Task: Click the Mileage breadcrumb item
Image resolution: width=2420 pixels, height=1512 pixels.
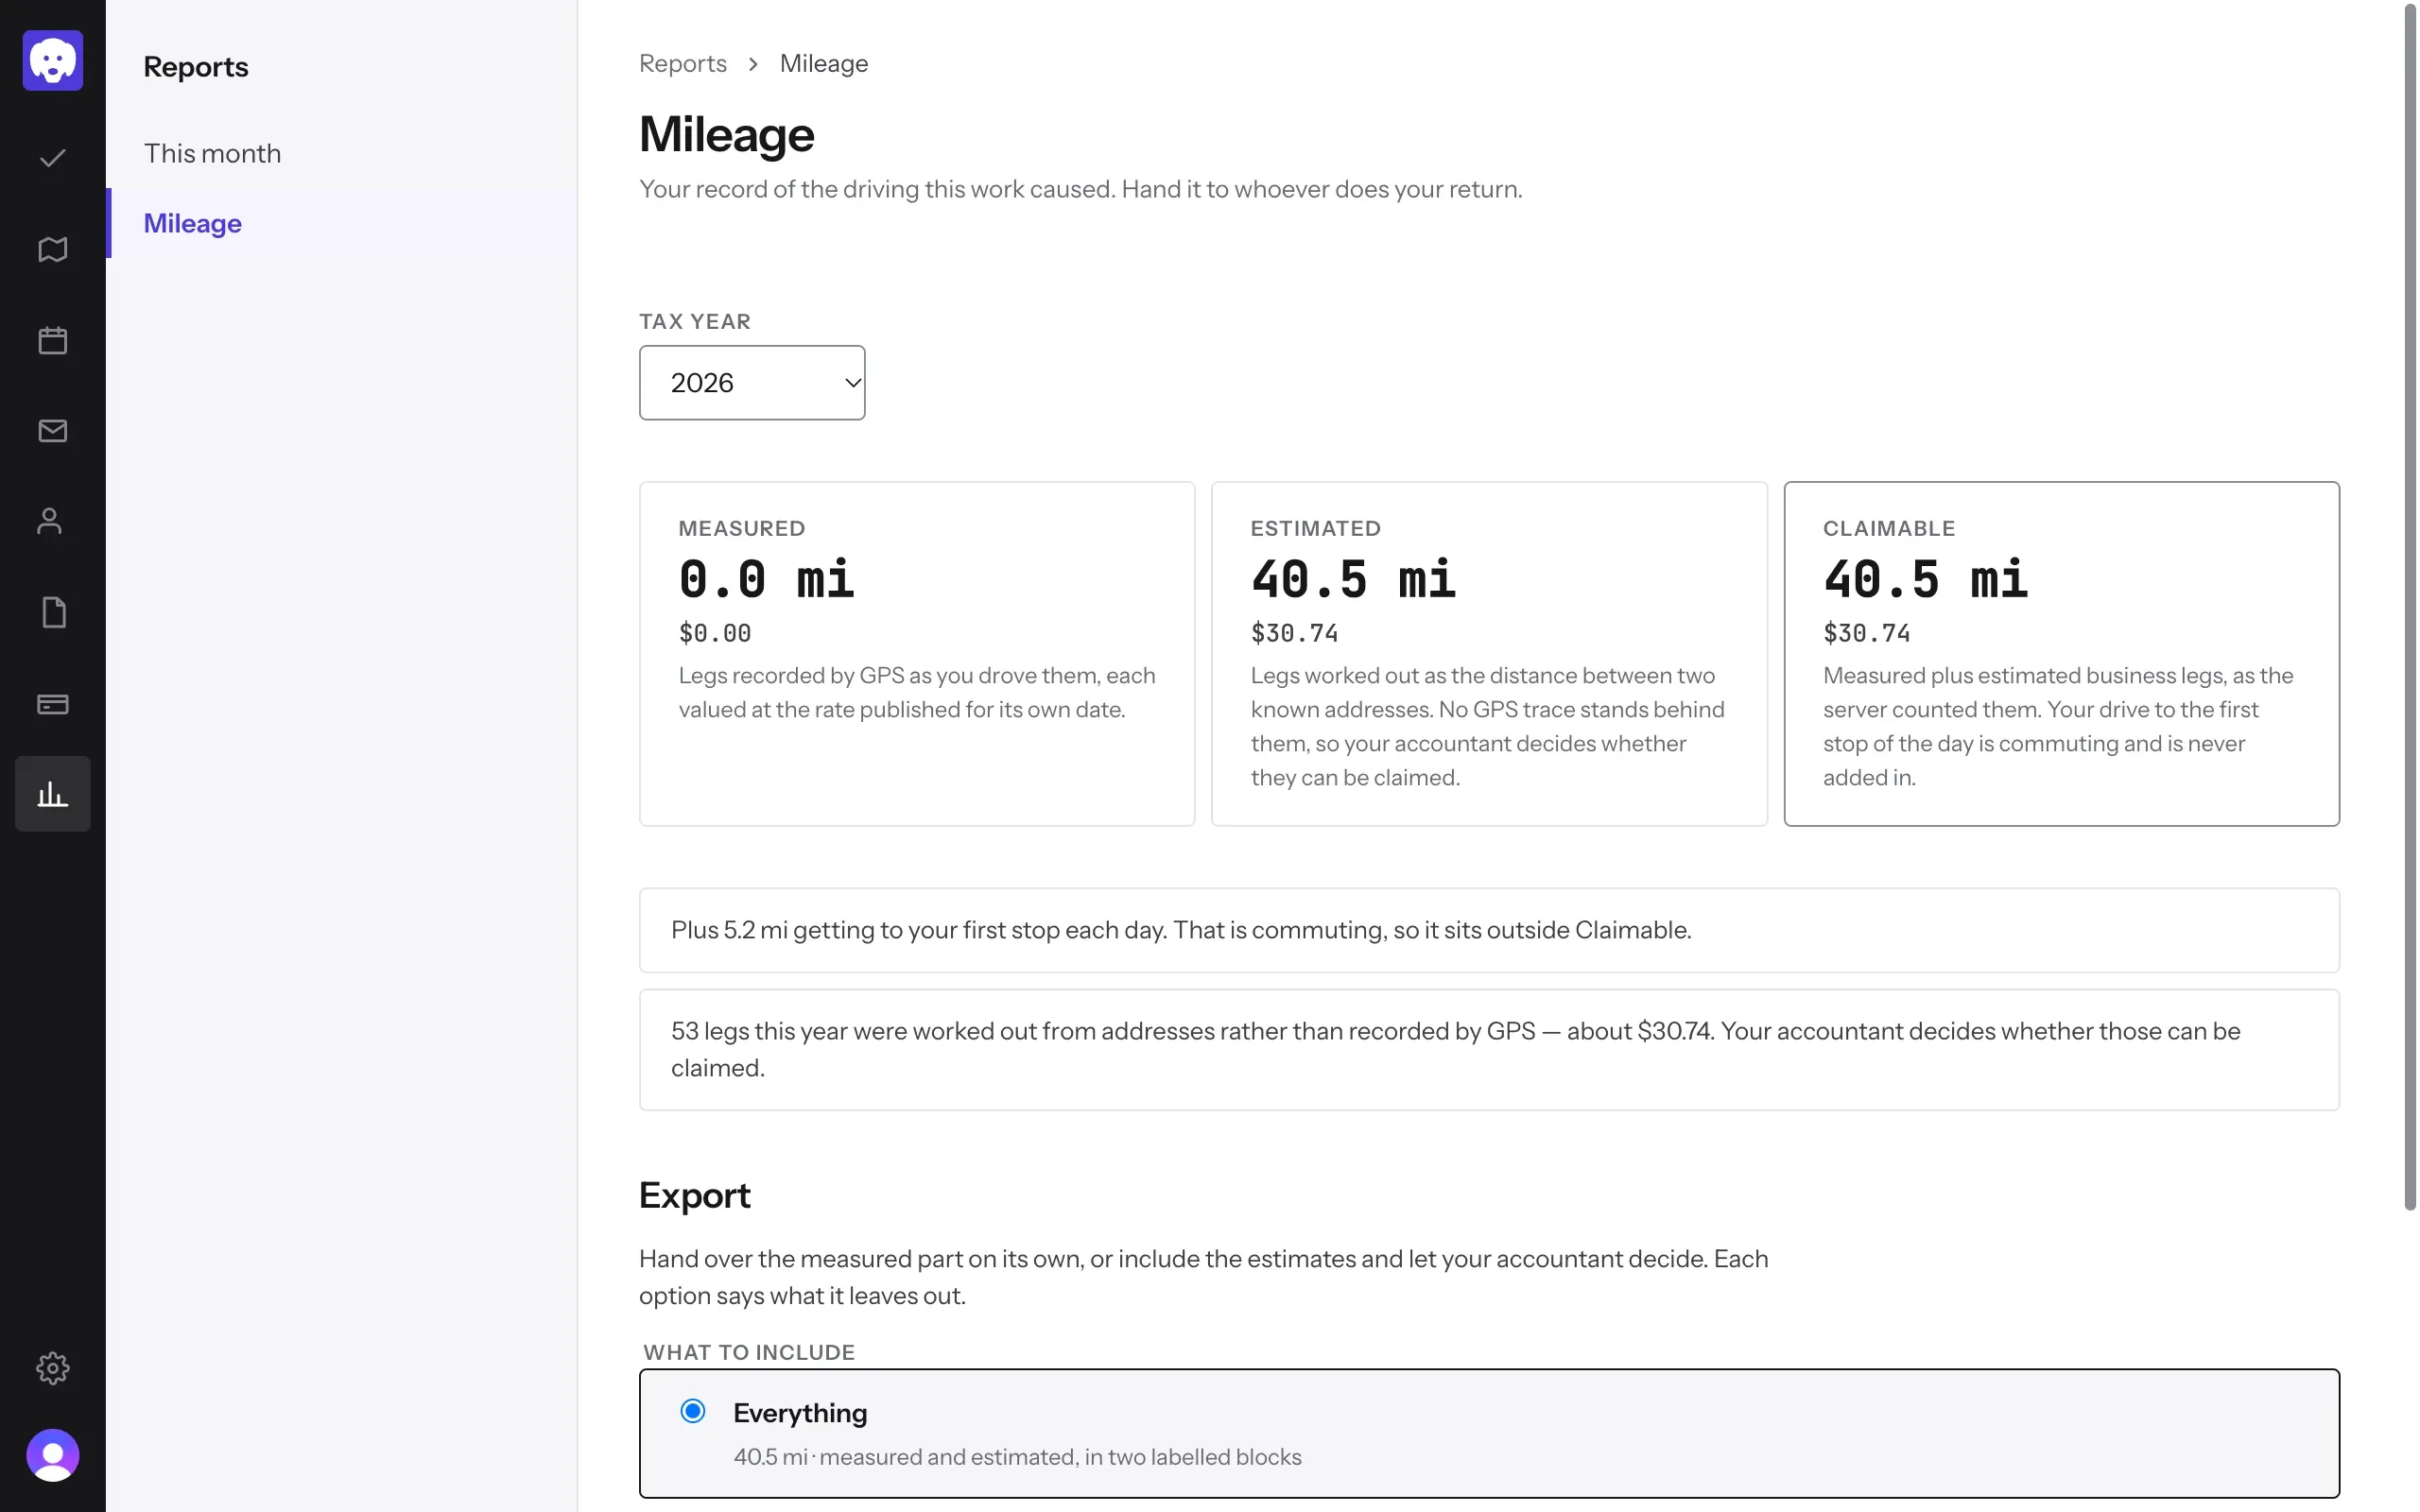Action: 824,63
